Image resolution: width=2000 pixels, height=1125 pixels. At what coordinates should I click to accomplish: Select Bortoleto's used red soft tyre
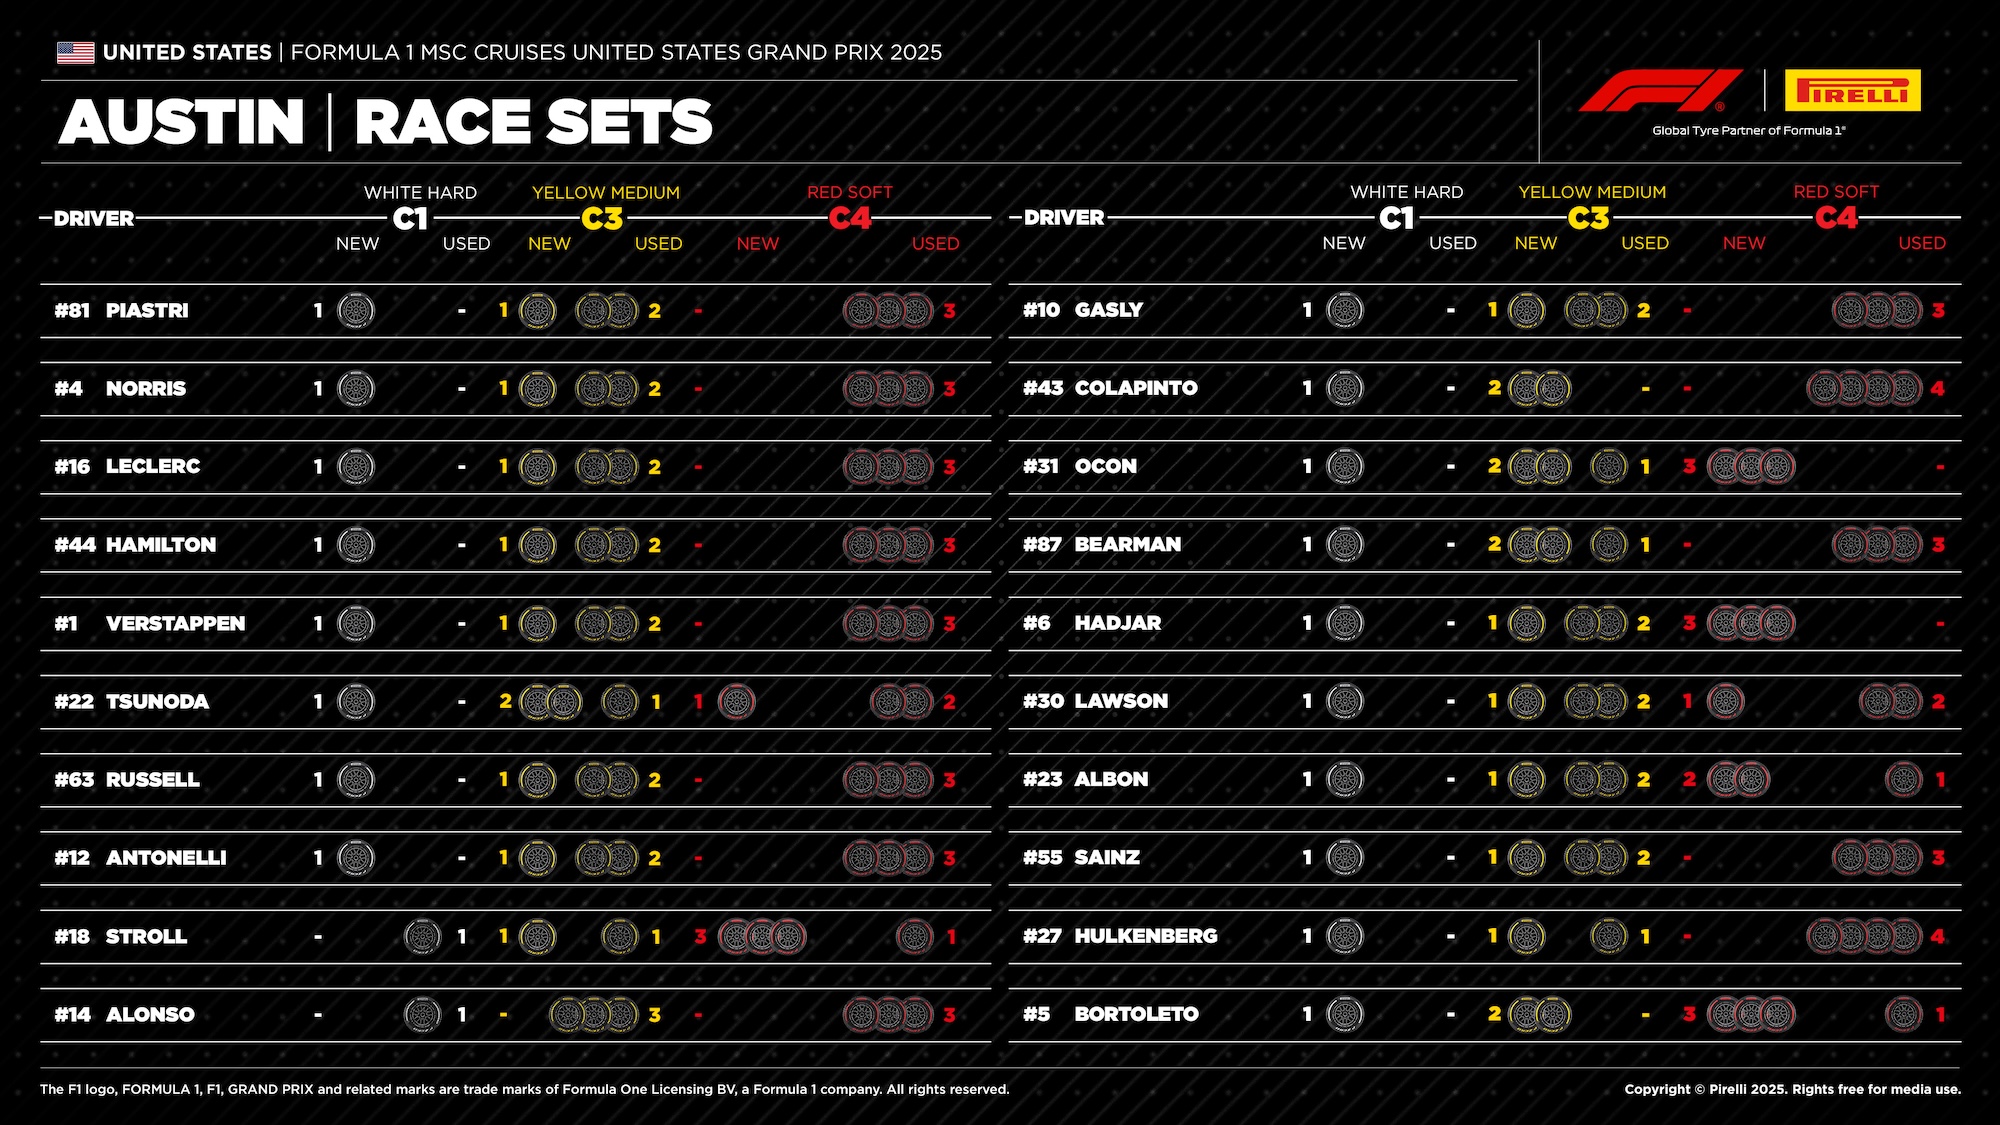1903,1015
